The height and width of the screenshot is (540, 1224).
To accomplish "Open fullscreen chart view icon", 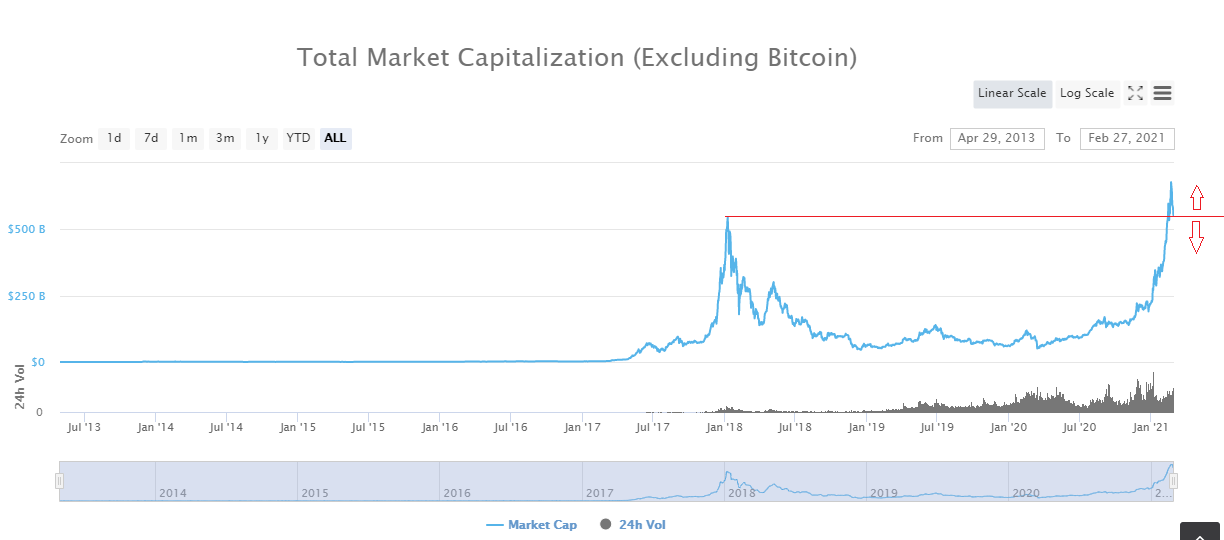I will click(x=1135, y=93).
